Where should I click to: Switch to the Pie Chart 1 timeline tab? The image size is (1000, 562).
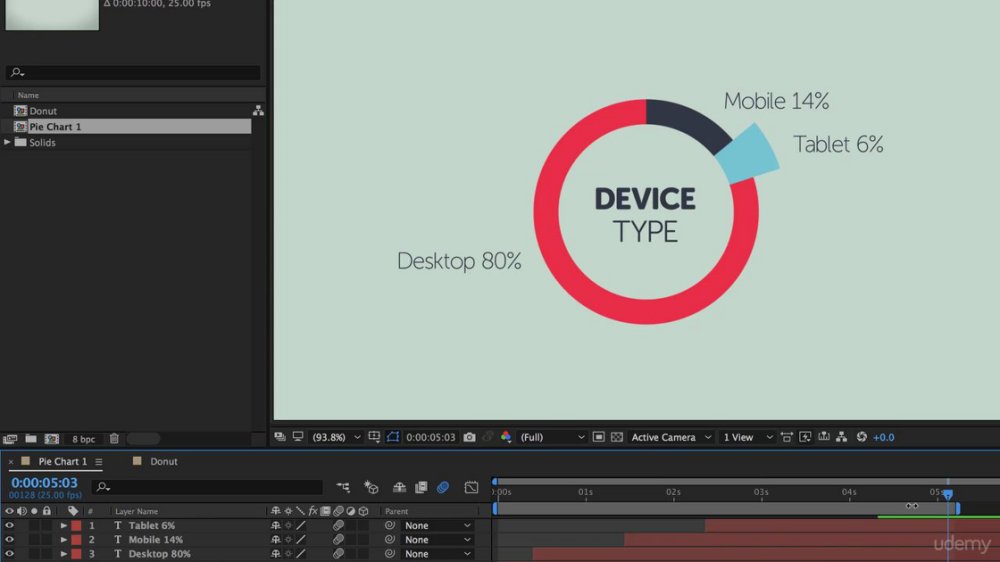(x=62, y=461)
